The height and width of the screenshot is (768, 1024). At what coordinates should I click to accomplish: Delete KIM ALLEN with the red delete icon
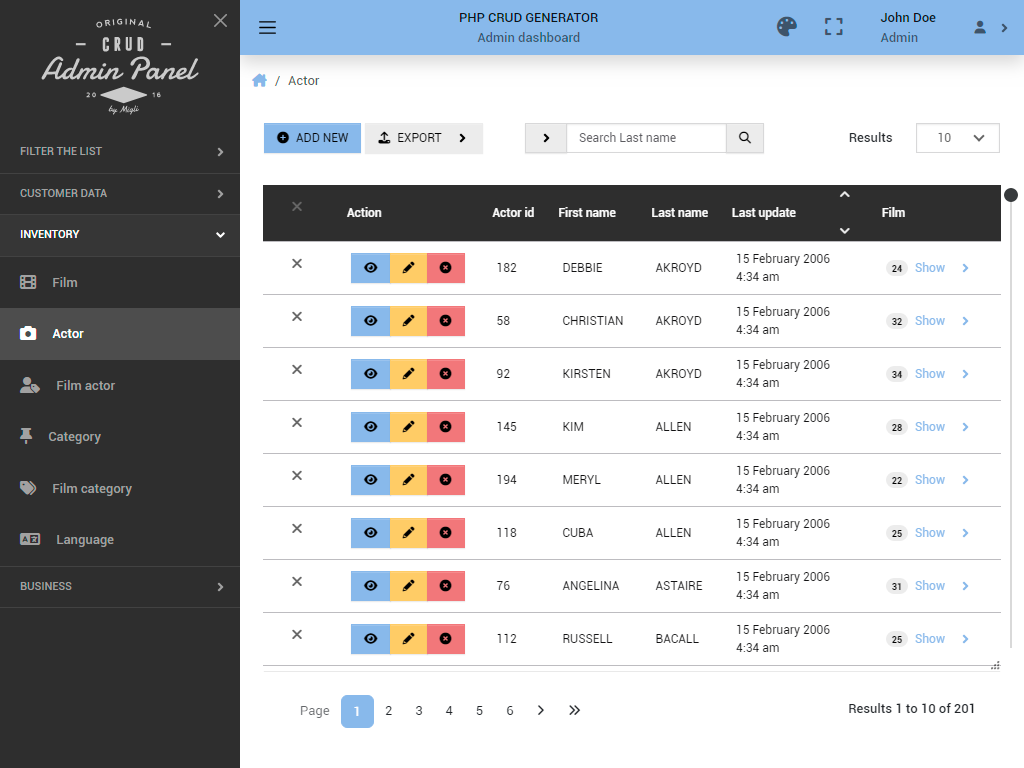click(445, 426)
